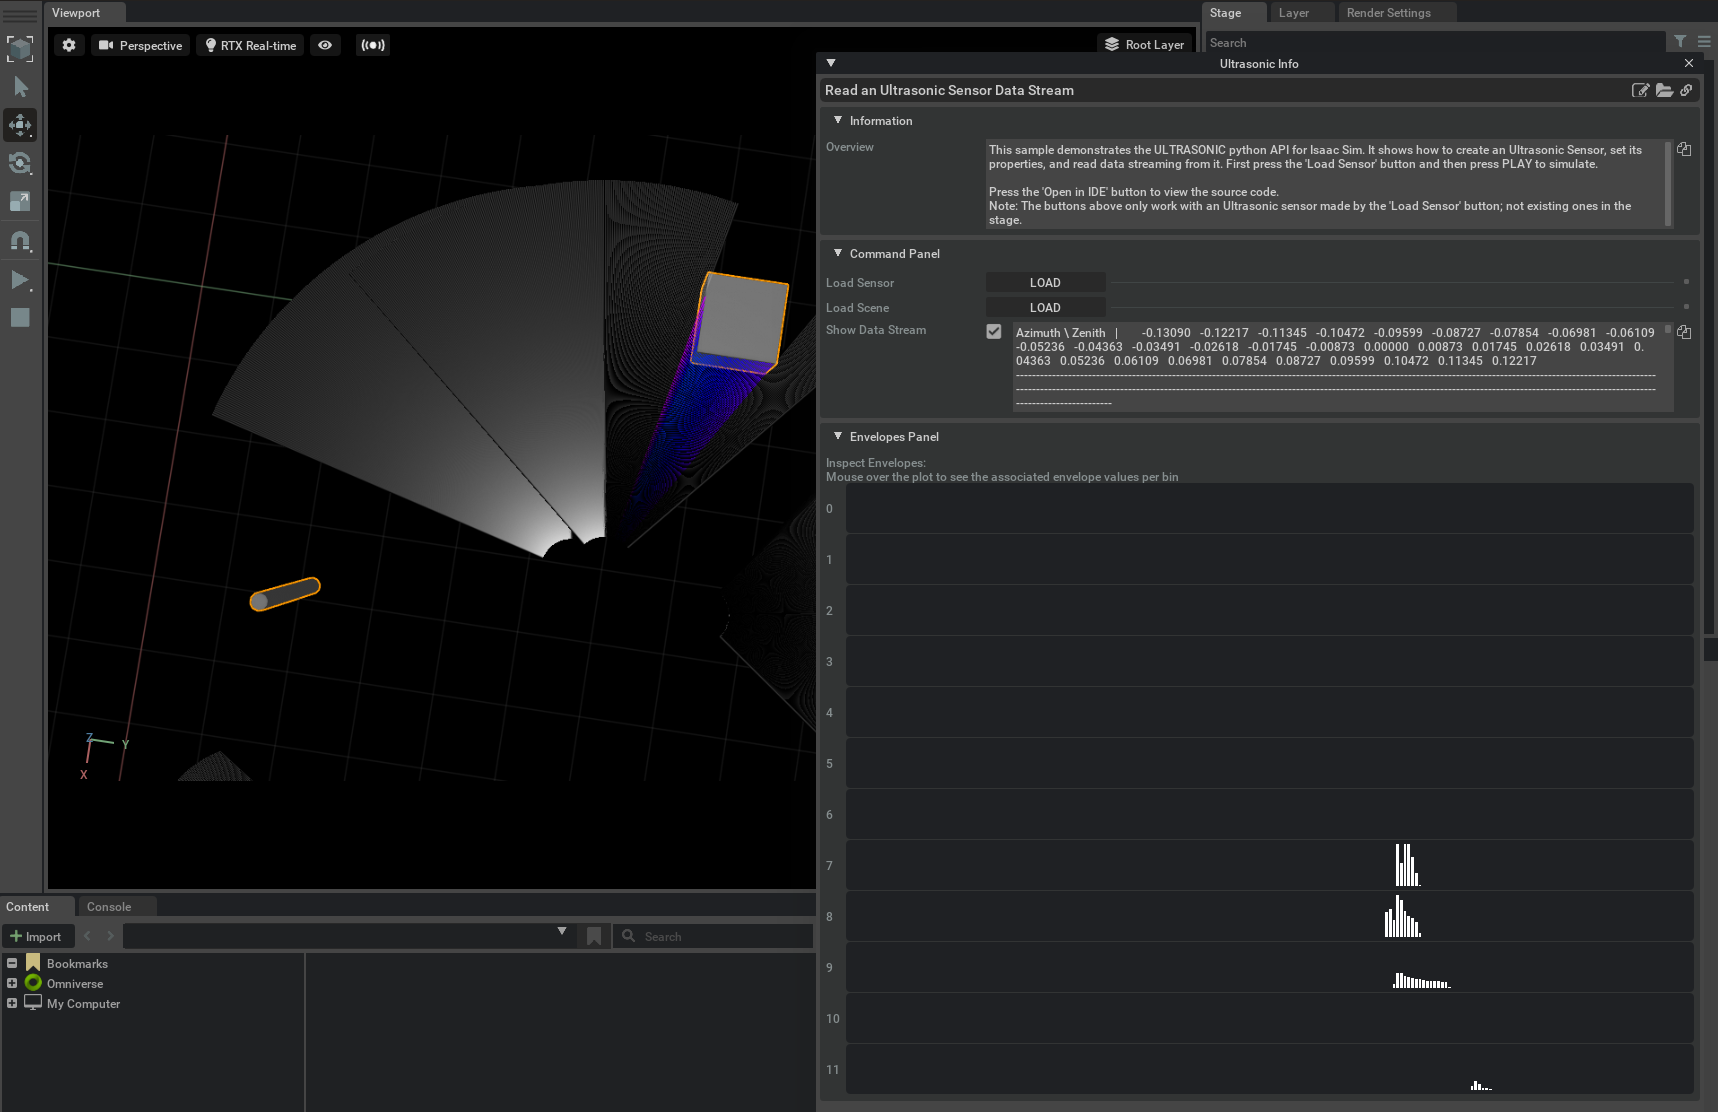Expand the My Computer tree node
Image resolution: width=1718 pixels, height=1112 pixels.
click(x=12, y=1003)
